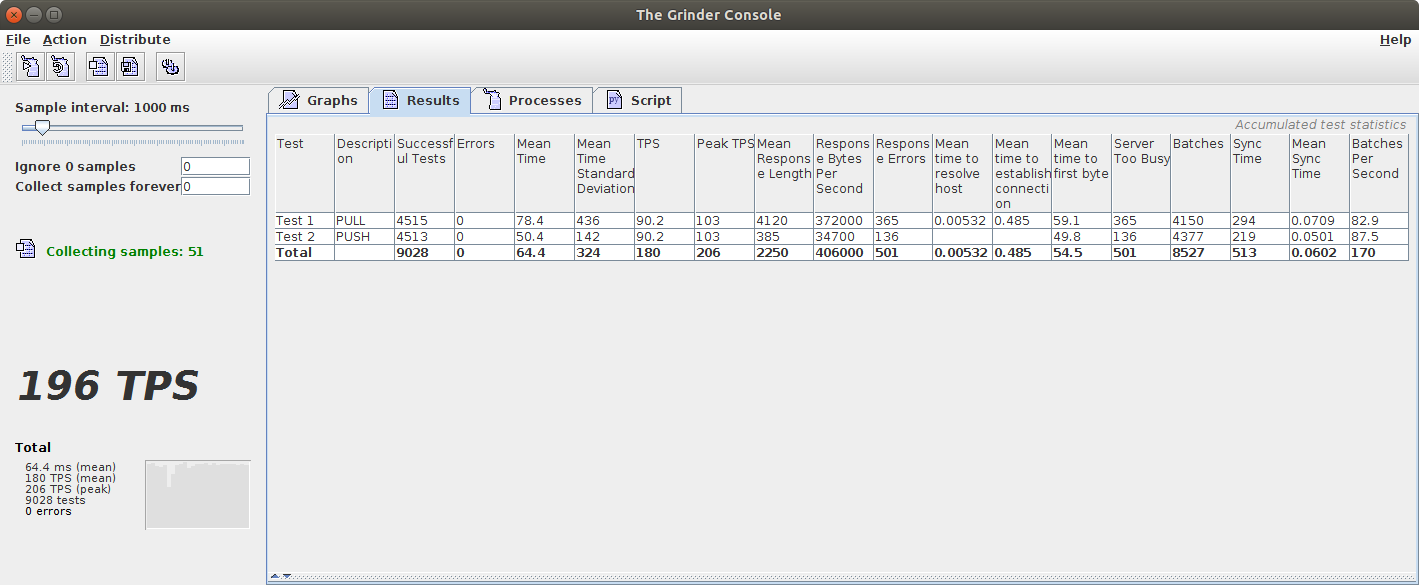Save results toolbar icon with floppy disk
The image size is (1419, 585).
131,67
